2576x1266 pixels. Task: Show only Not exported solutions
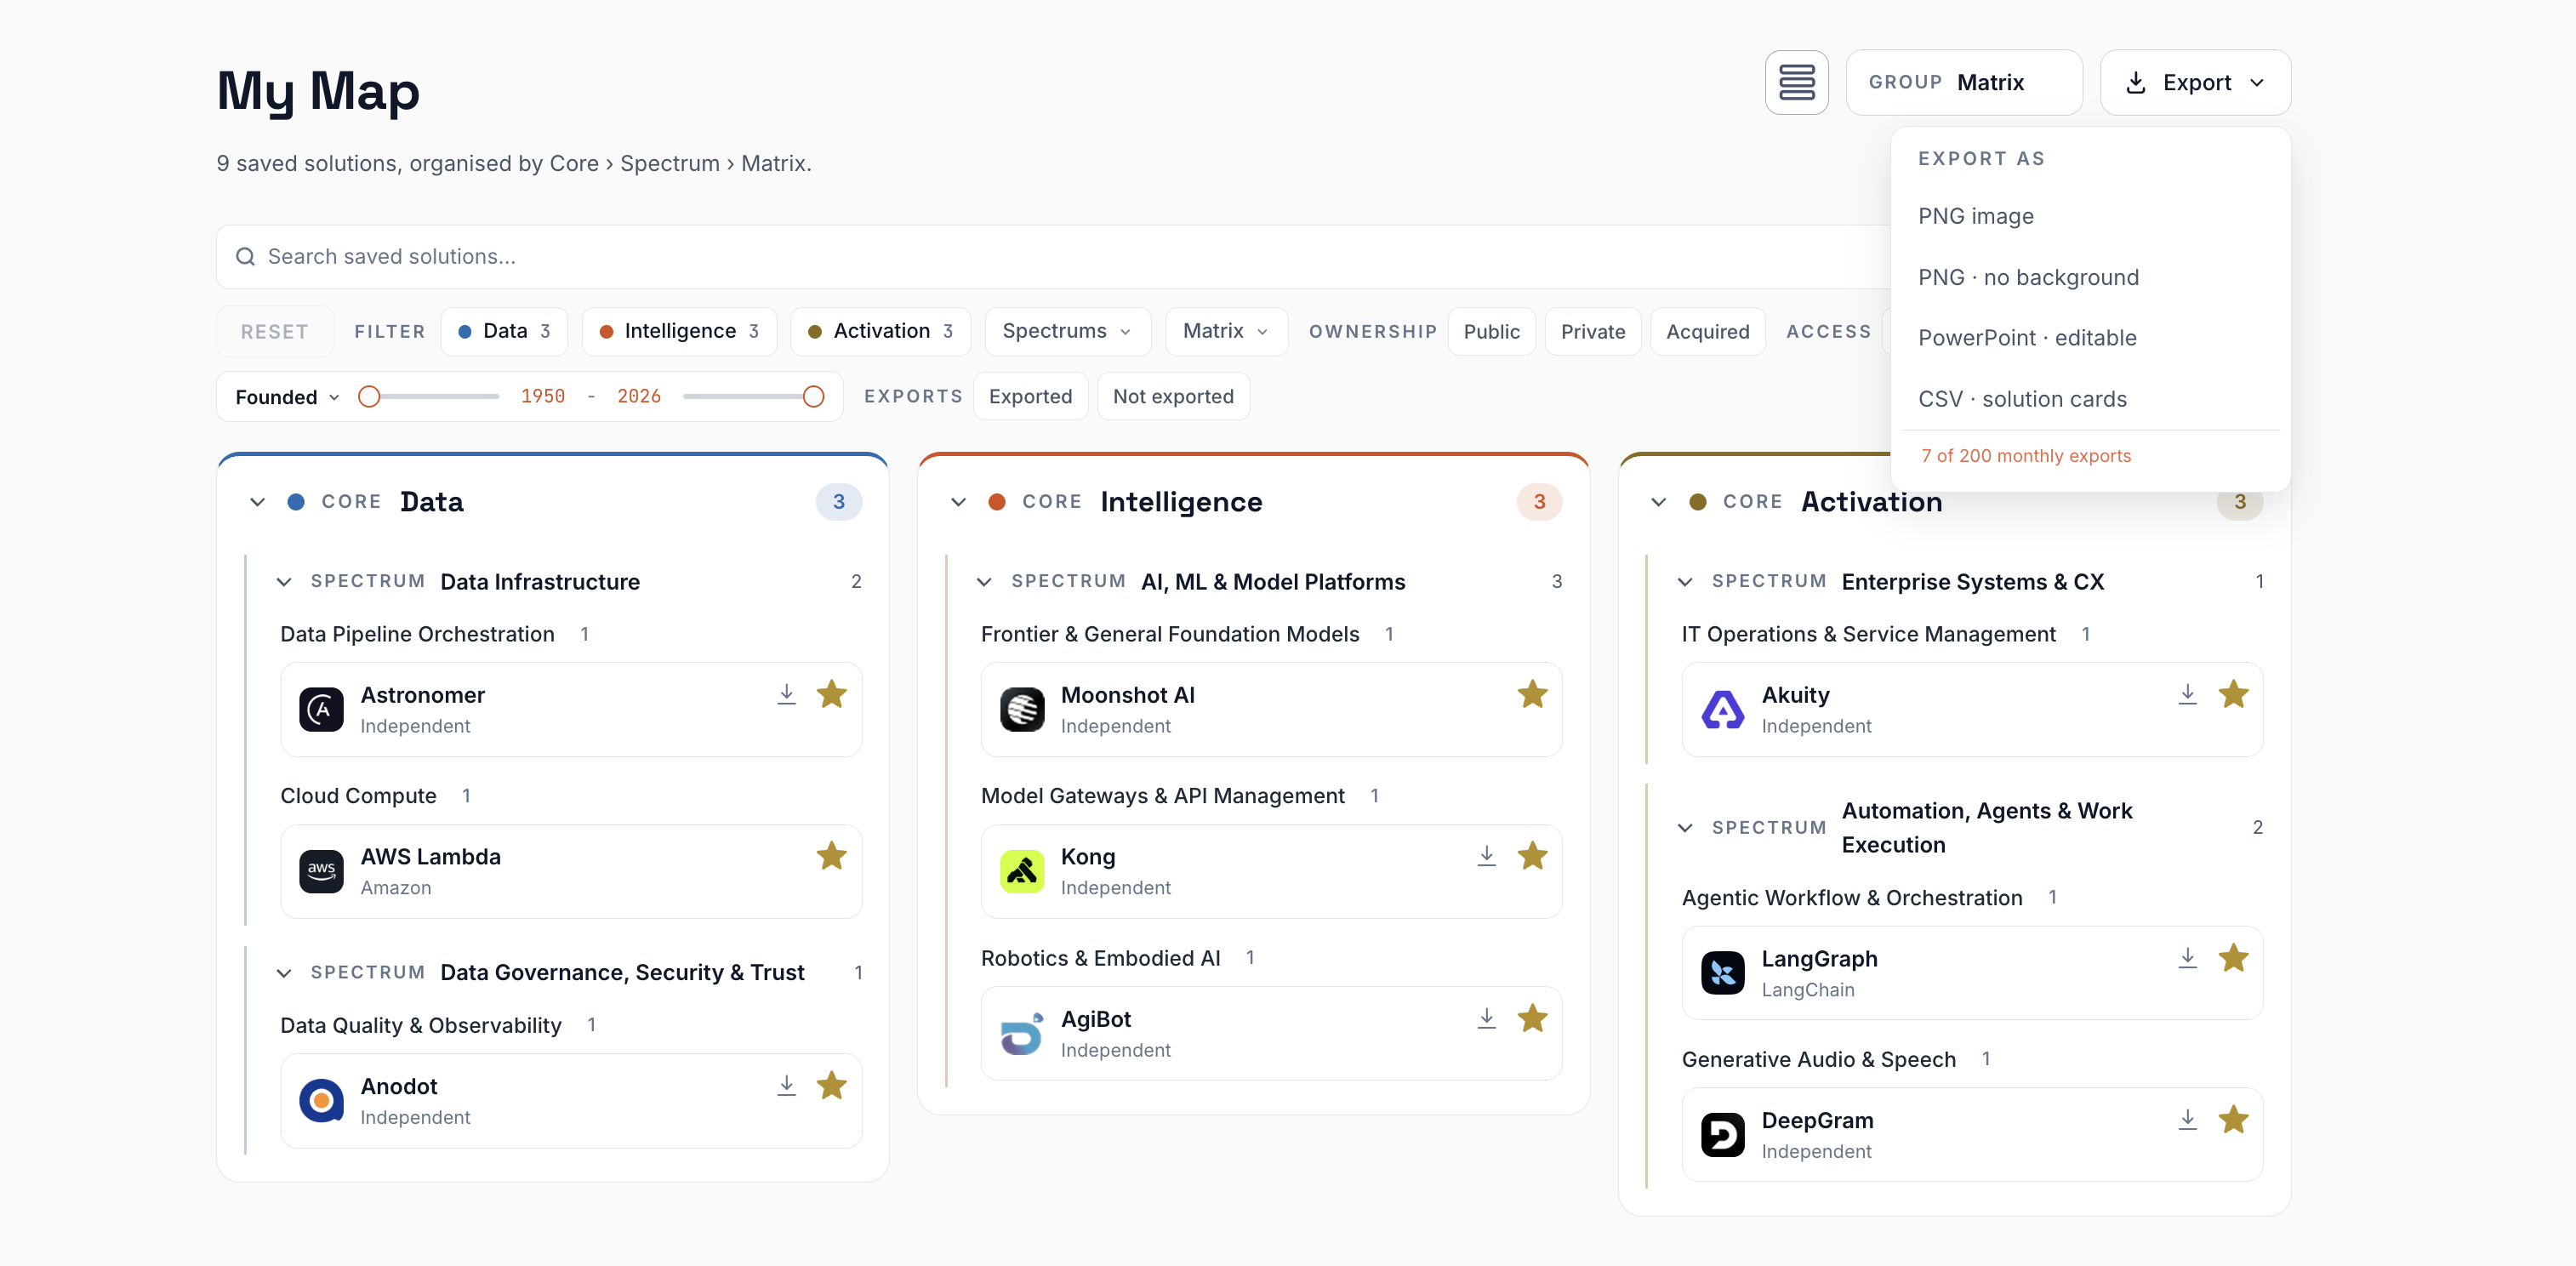point(1173,396)
